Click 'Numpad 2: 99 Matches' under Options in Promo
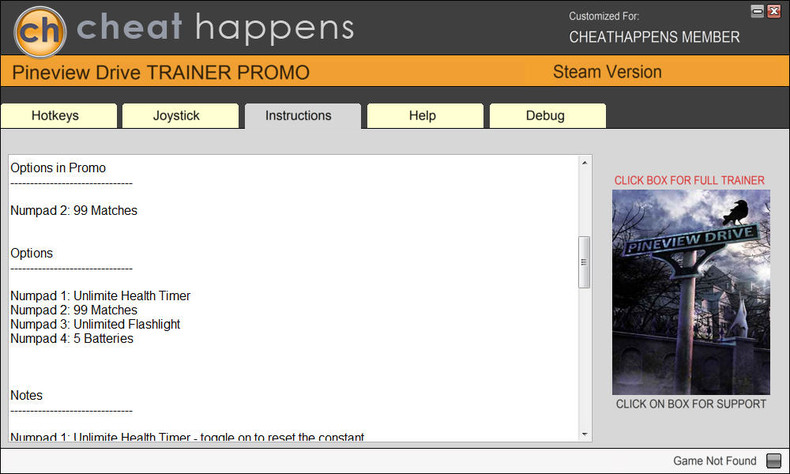This screenshot has width=790, height=474. (x=74, y=211)
